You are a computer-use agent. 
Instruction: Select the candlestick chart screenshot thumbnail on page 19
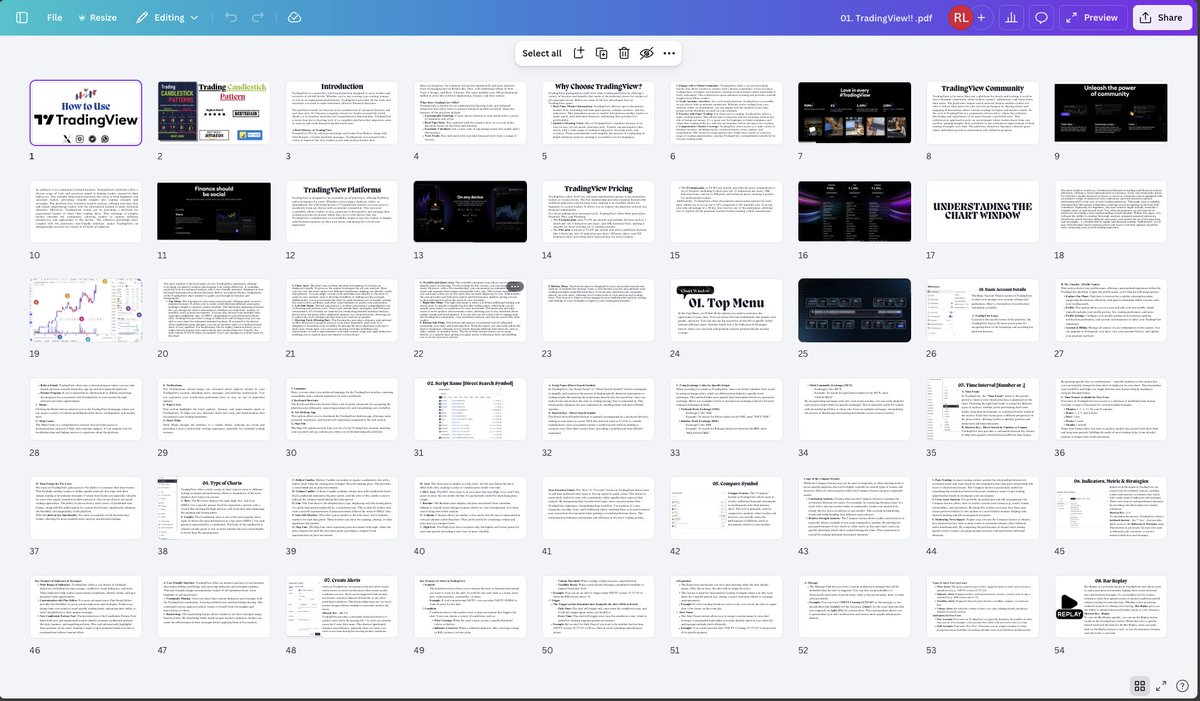(x=85, y=308)
